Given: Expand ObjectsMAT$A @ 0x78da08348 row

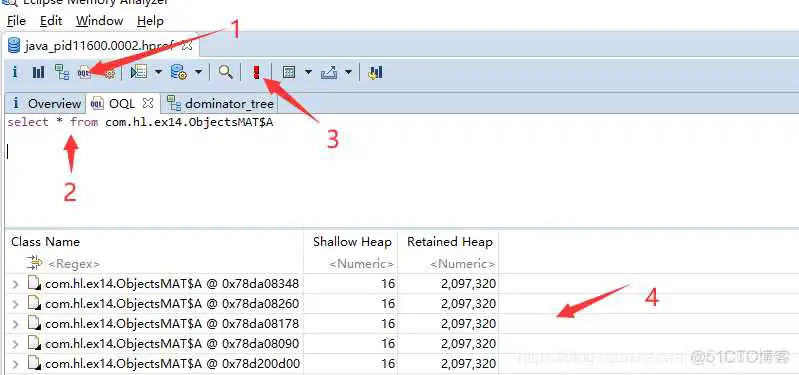Looking at the screenshot, I should 15,284.
